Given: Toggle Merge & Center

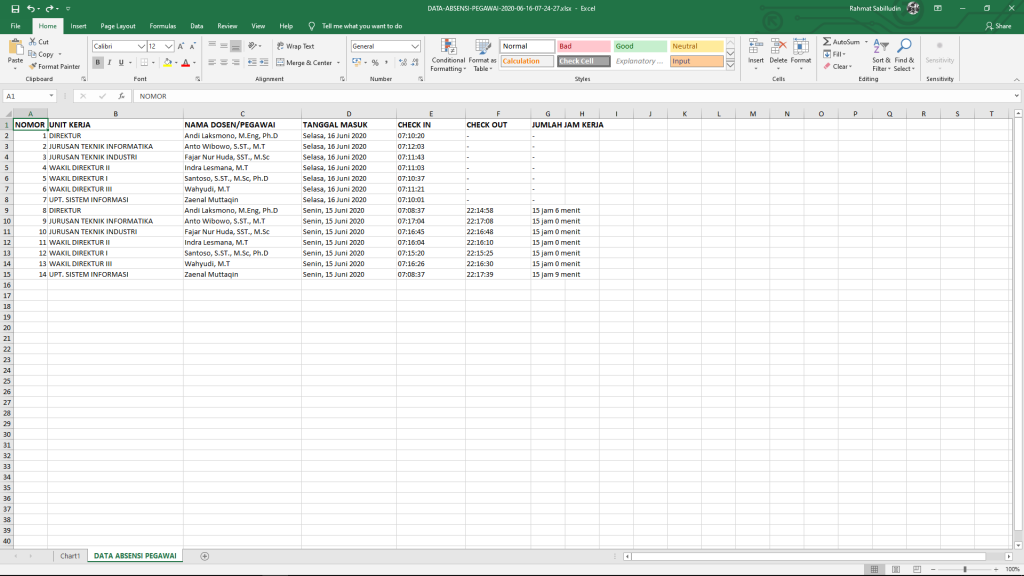Looking at the screenshot, I should tap(304, 63).
